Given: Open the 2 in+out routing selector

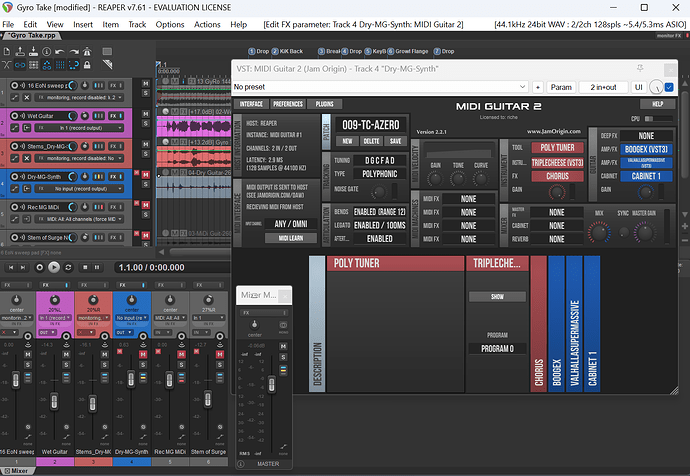Looking at the screenshot, I should 602,87.
